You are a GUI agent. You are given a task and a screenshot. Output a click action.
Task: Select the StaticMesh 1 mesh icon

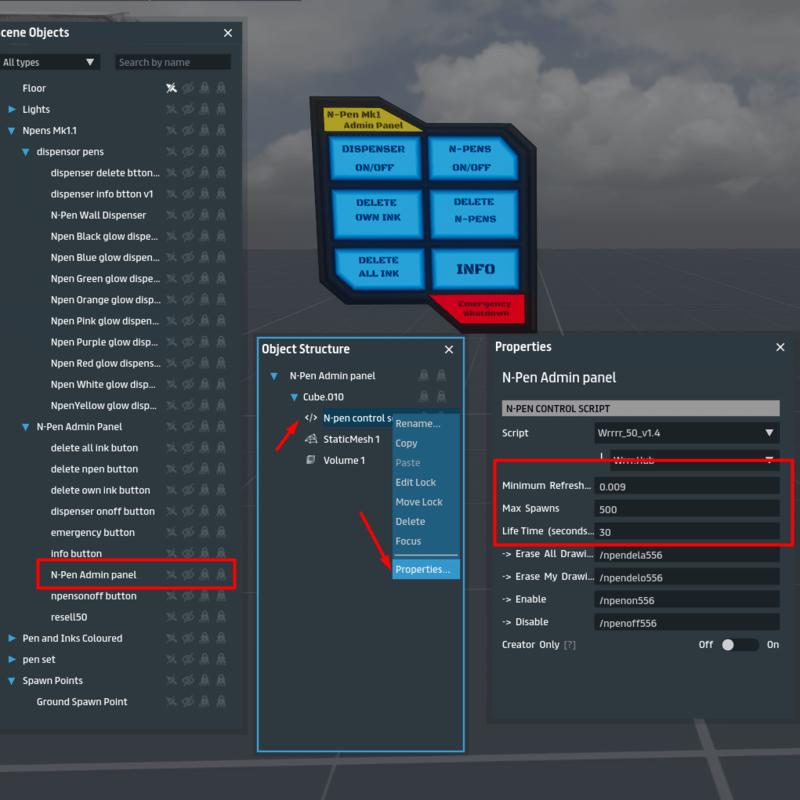click(311, 439)
